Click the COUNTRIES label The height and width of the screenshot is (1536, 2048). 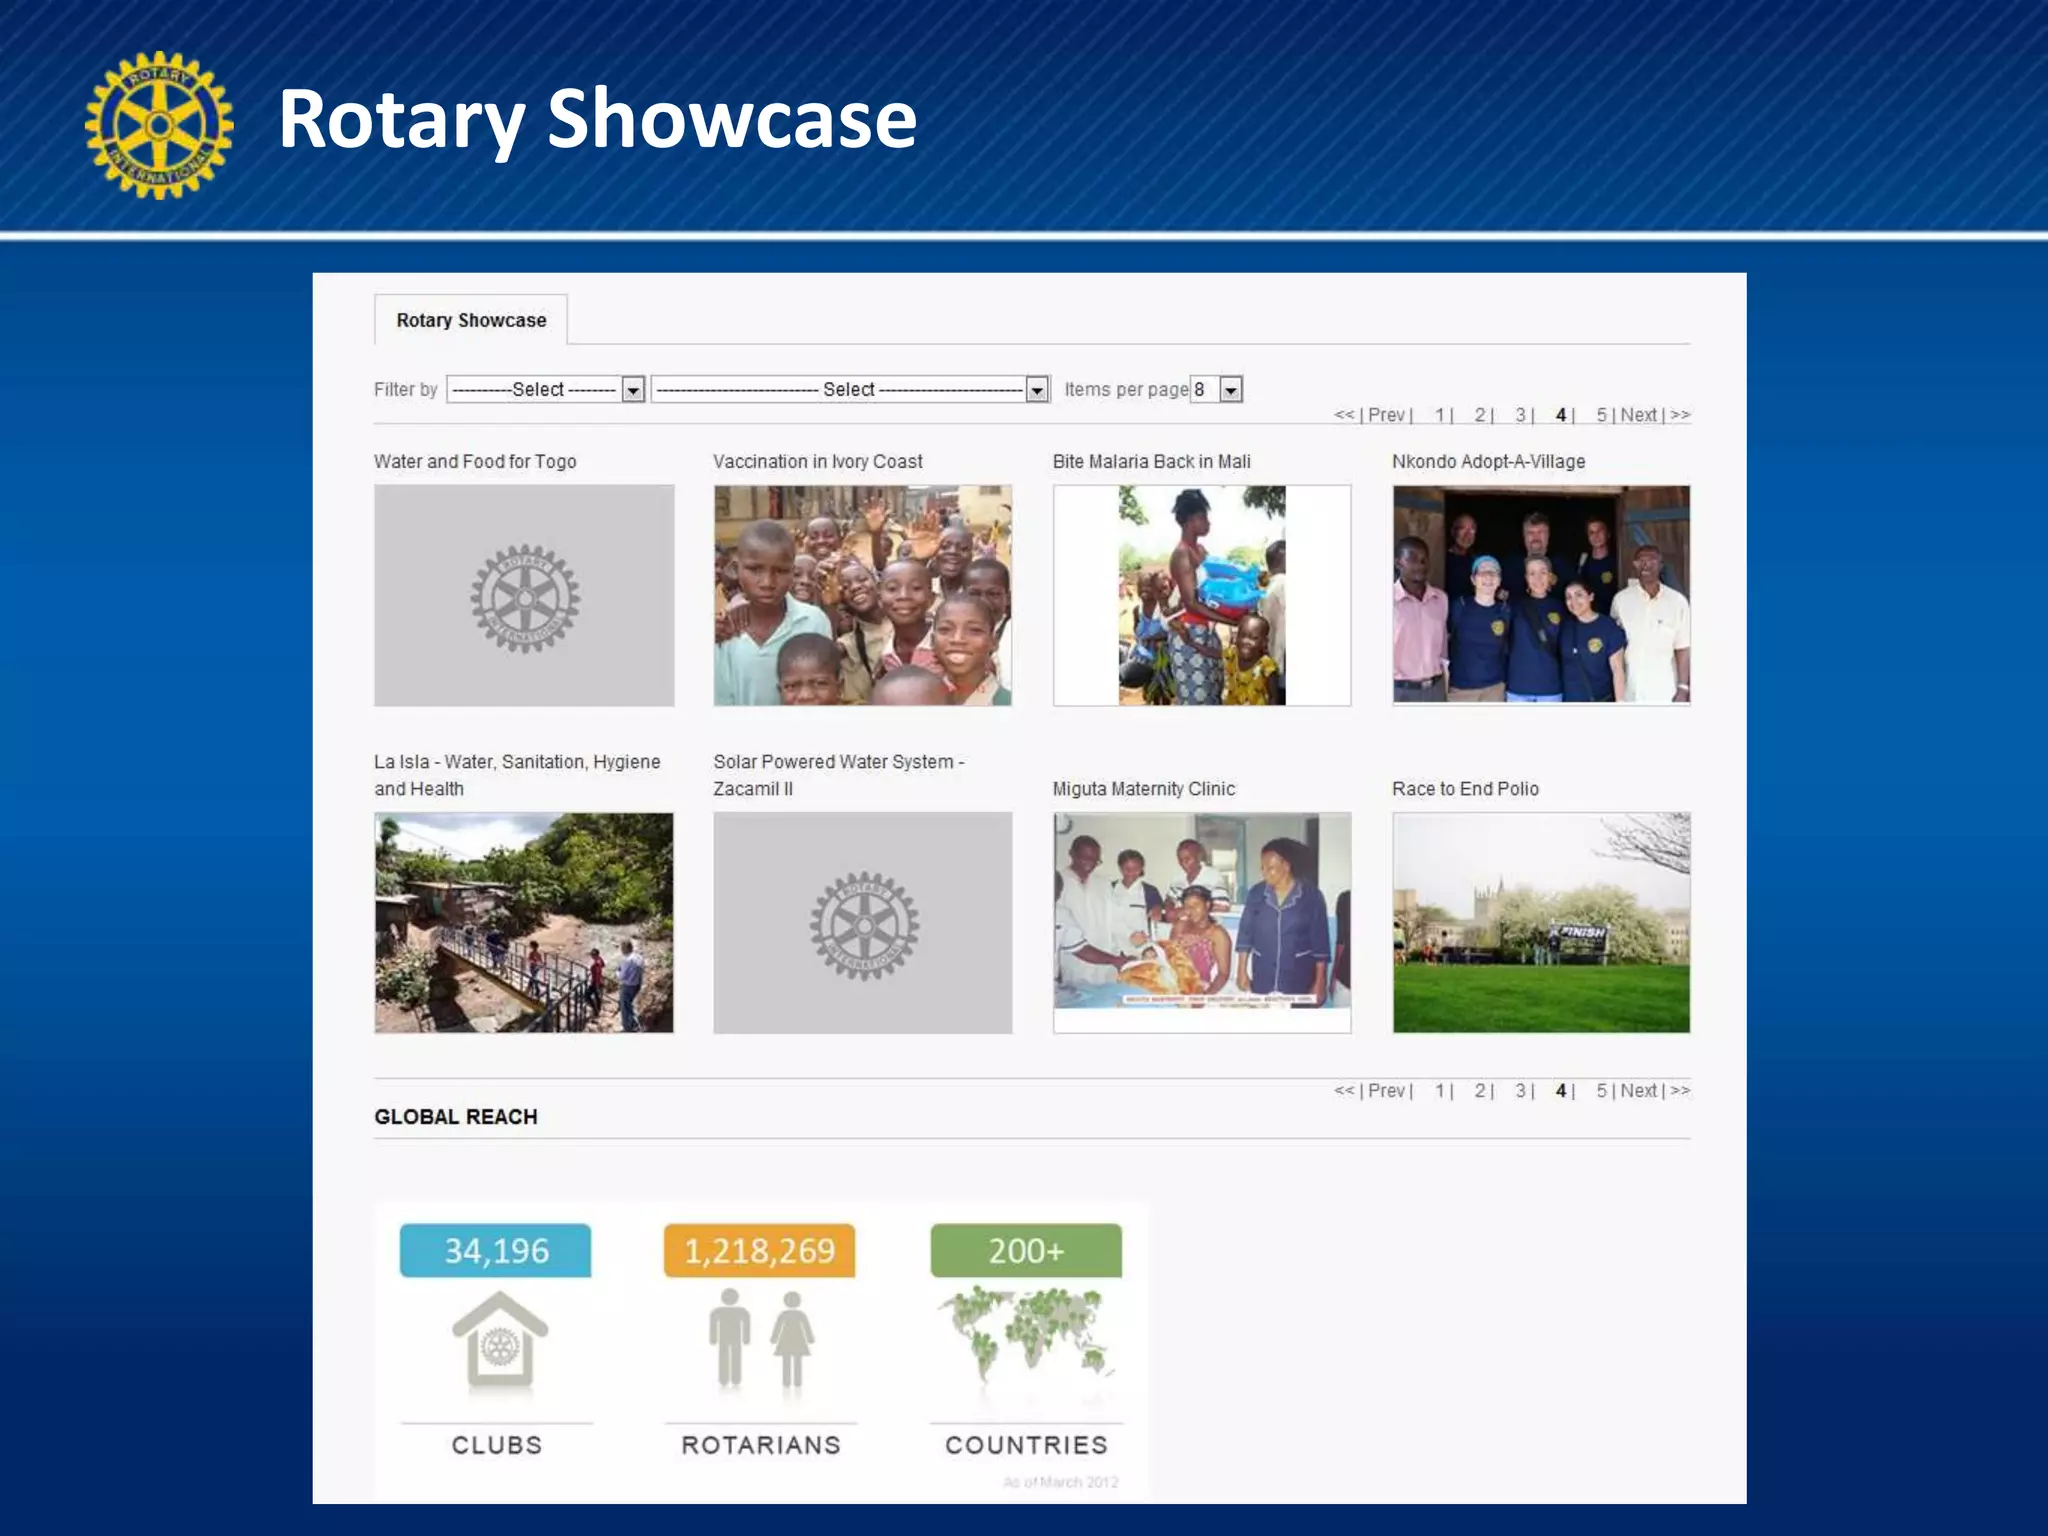tap(1027, 1445)
